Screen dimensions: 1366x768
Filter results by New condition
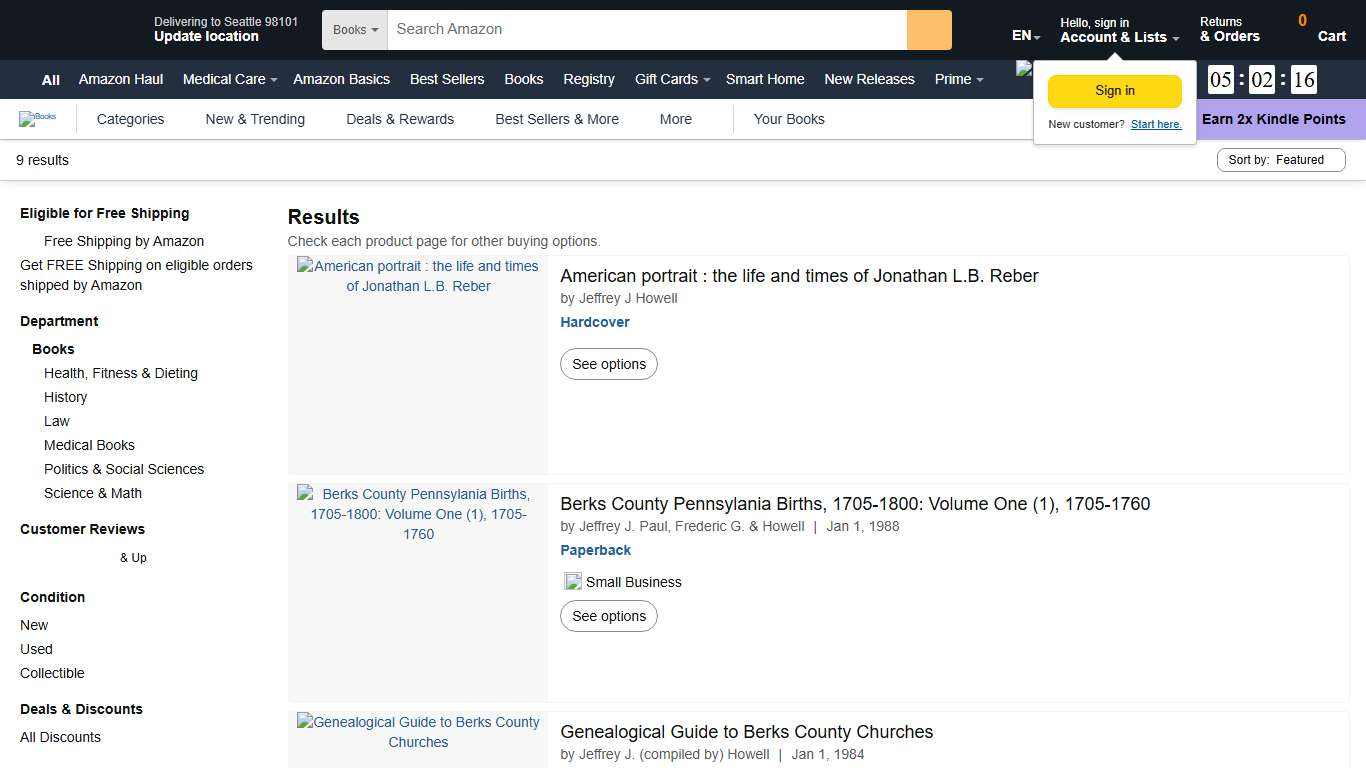(34, 624)
